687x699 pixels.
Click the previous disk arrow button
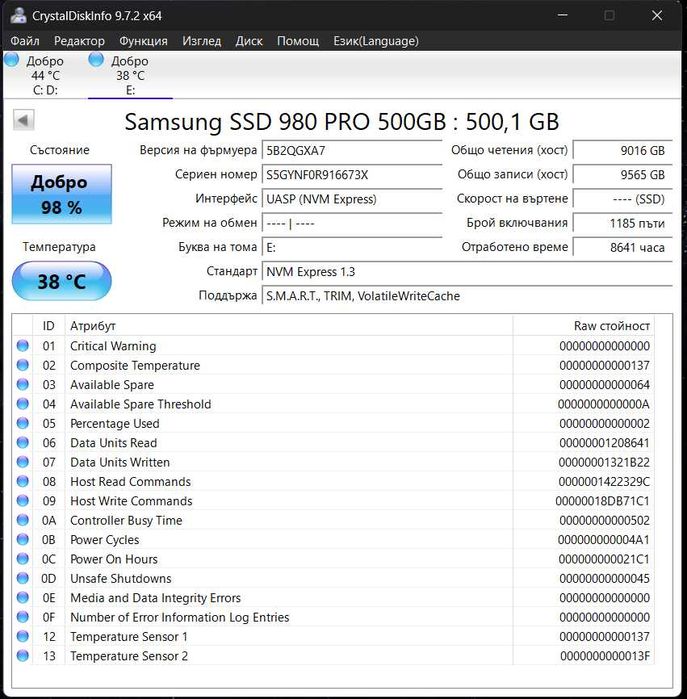coord(23,120)
